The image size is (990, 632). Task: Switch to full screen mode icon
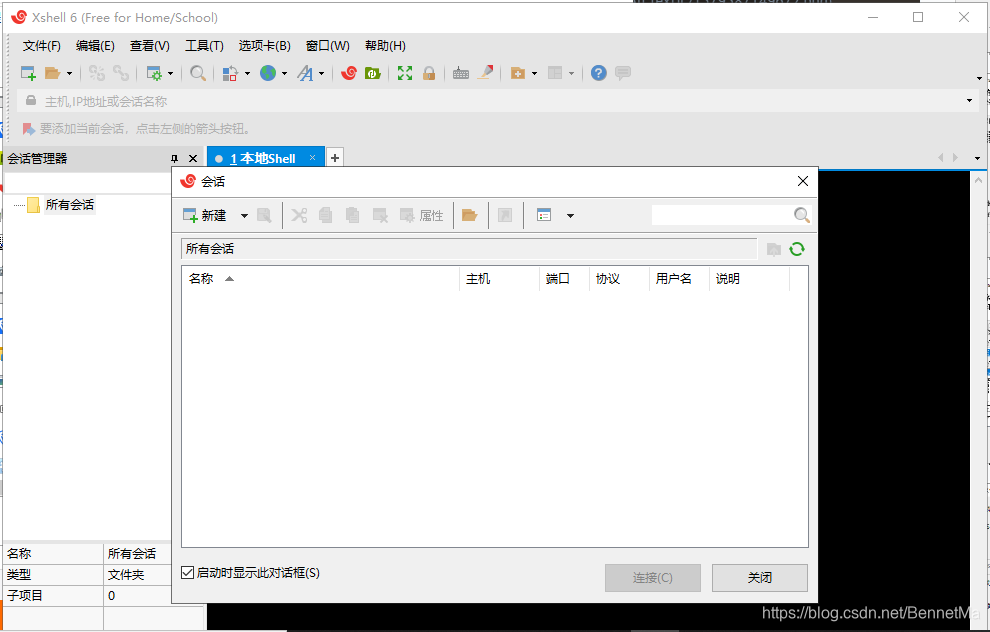[x=404, y=73]
